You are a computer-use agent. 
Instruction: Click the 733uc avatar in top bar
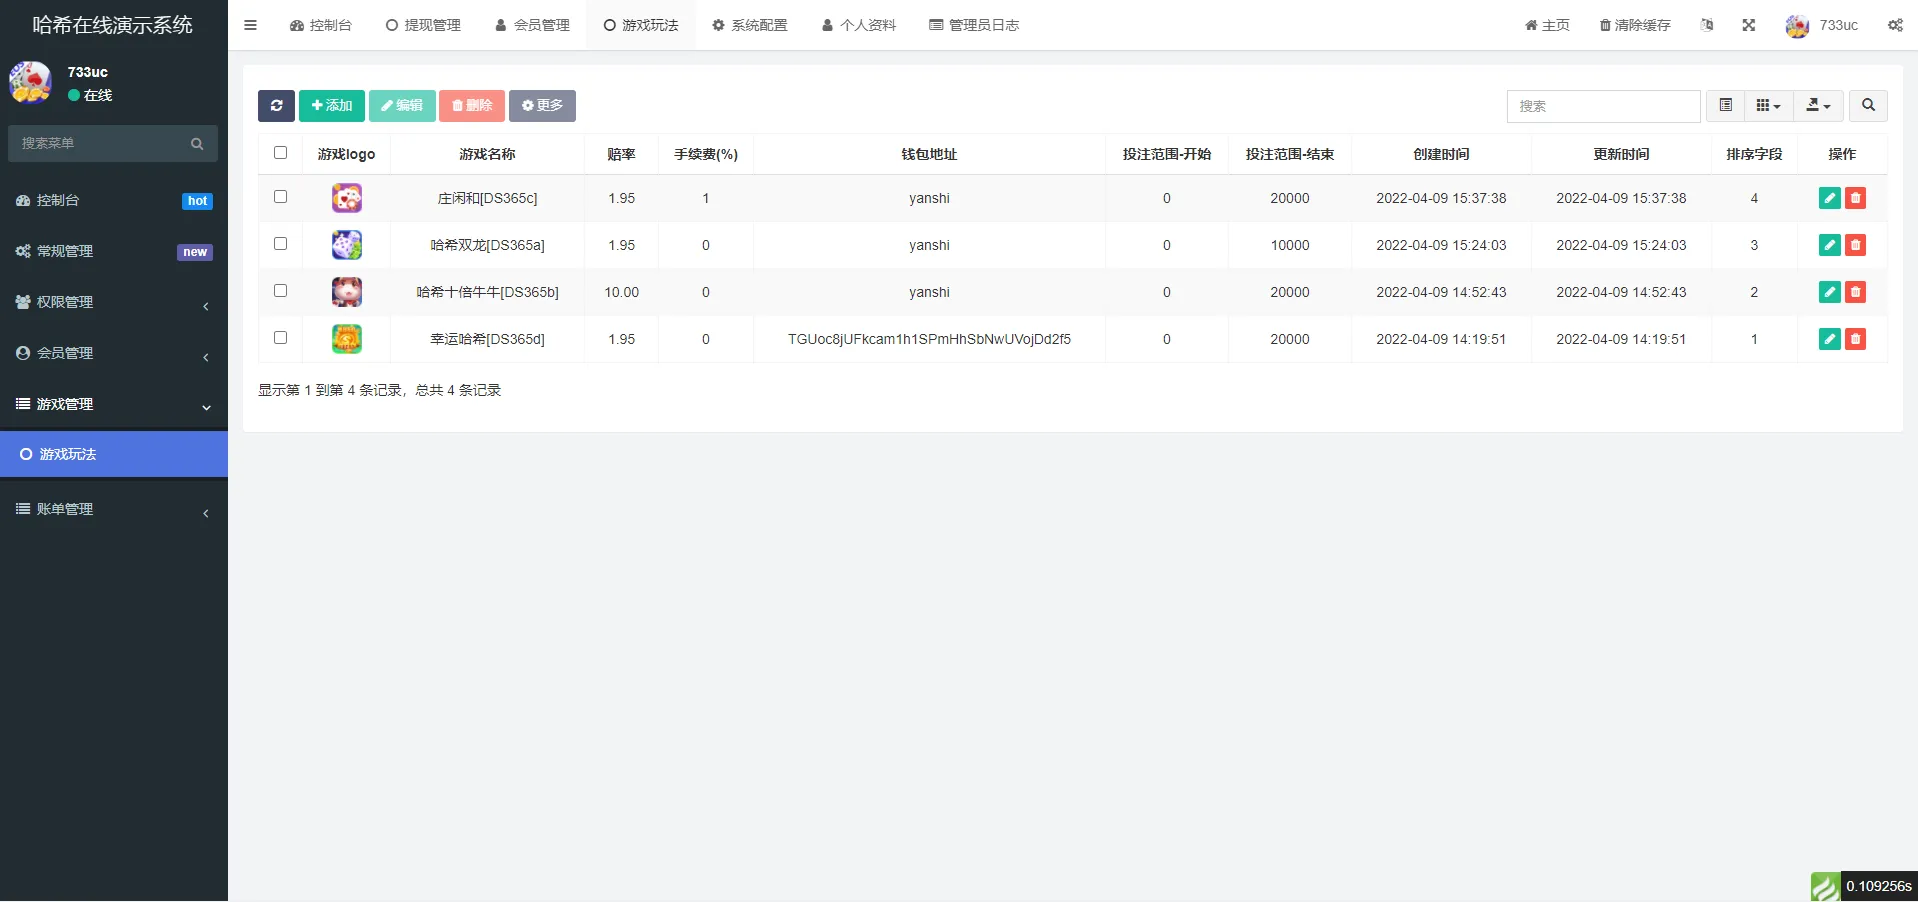click(x=1797, y=26)
